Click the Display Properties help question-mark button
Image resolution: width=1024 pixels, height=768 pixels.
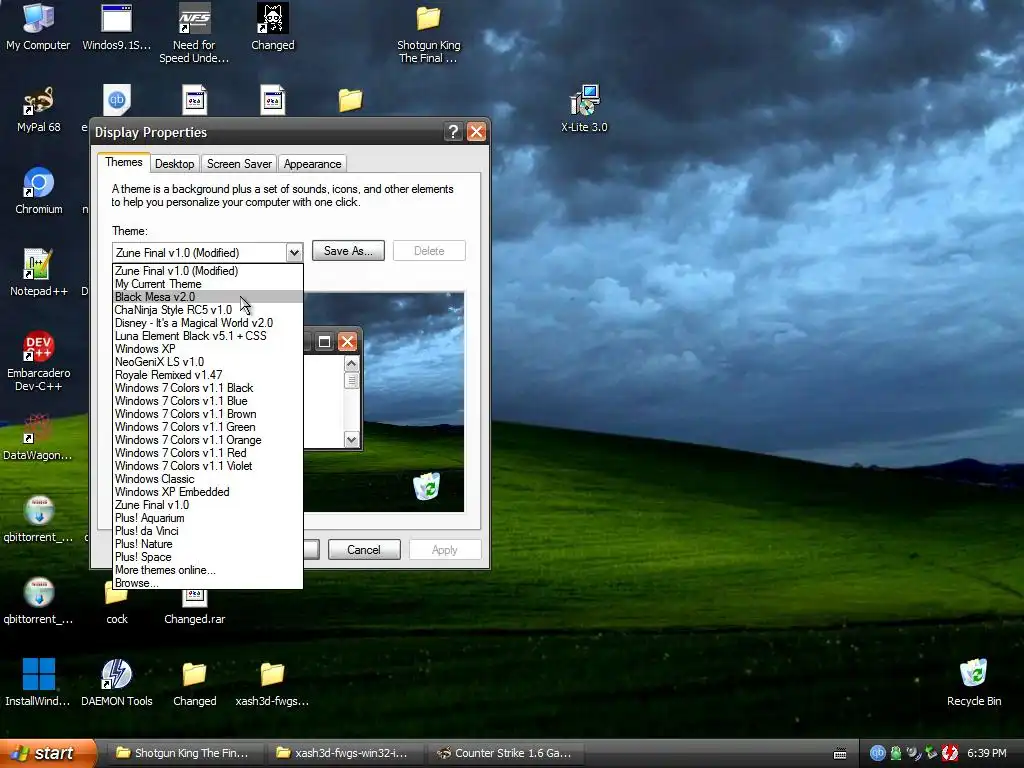pyautogui.click(x=453, y=132)
